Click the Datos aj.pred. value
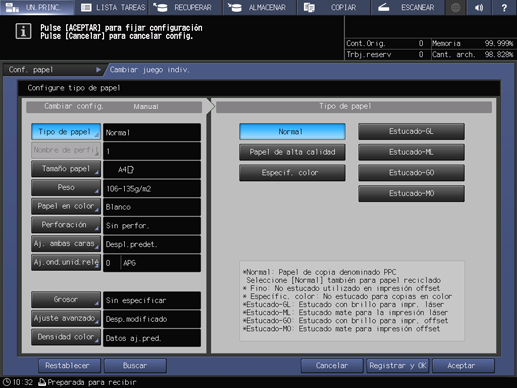 pyautogui.click(x=152, y=338)
